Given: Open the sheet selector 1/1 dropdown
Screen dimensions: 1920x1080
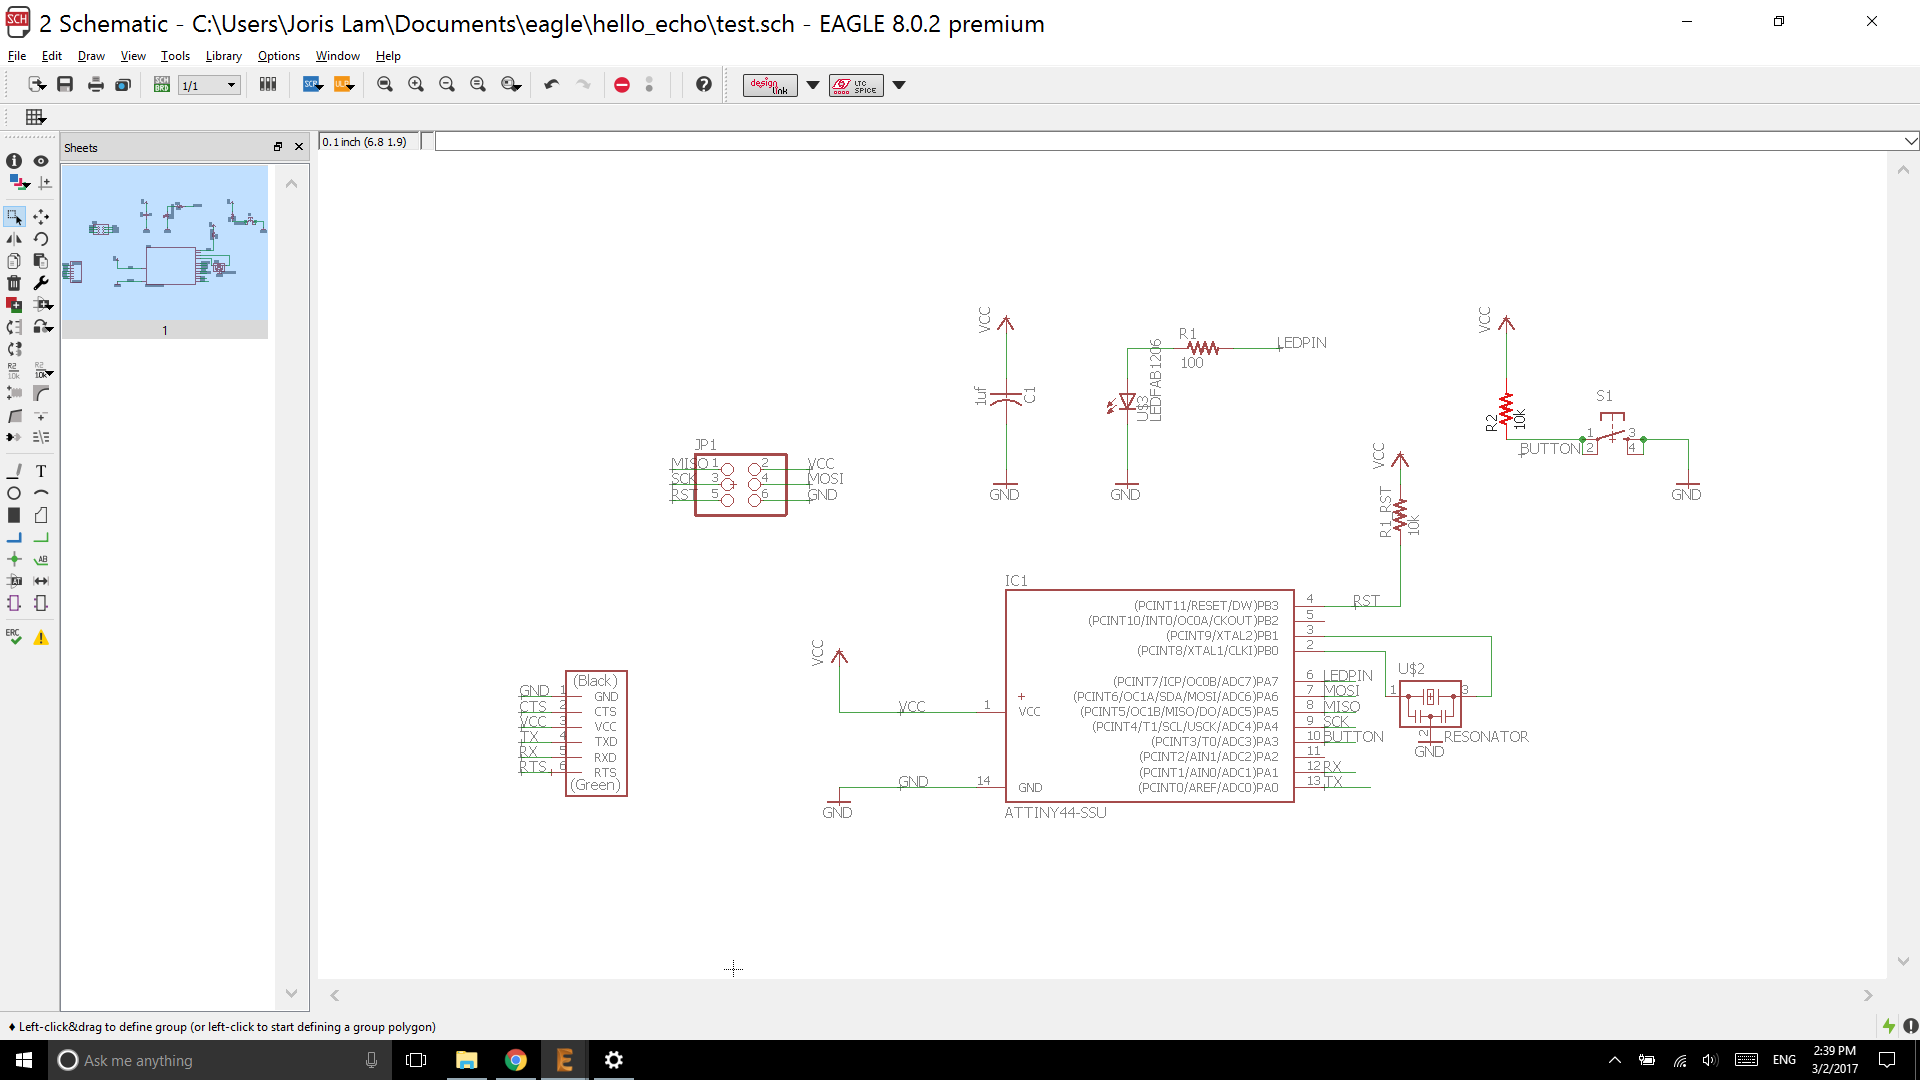Looking at the screenshot, I should click(x=231, y=85).
